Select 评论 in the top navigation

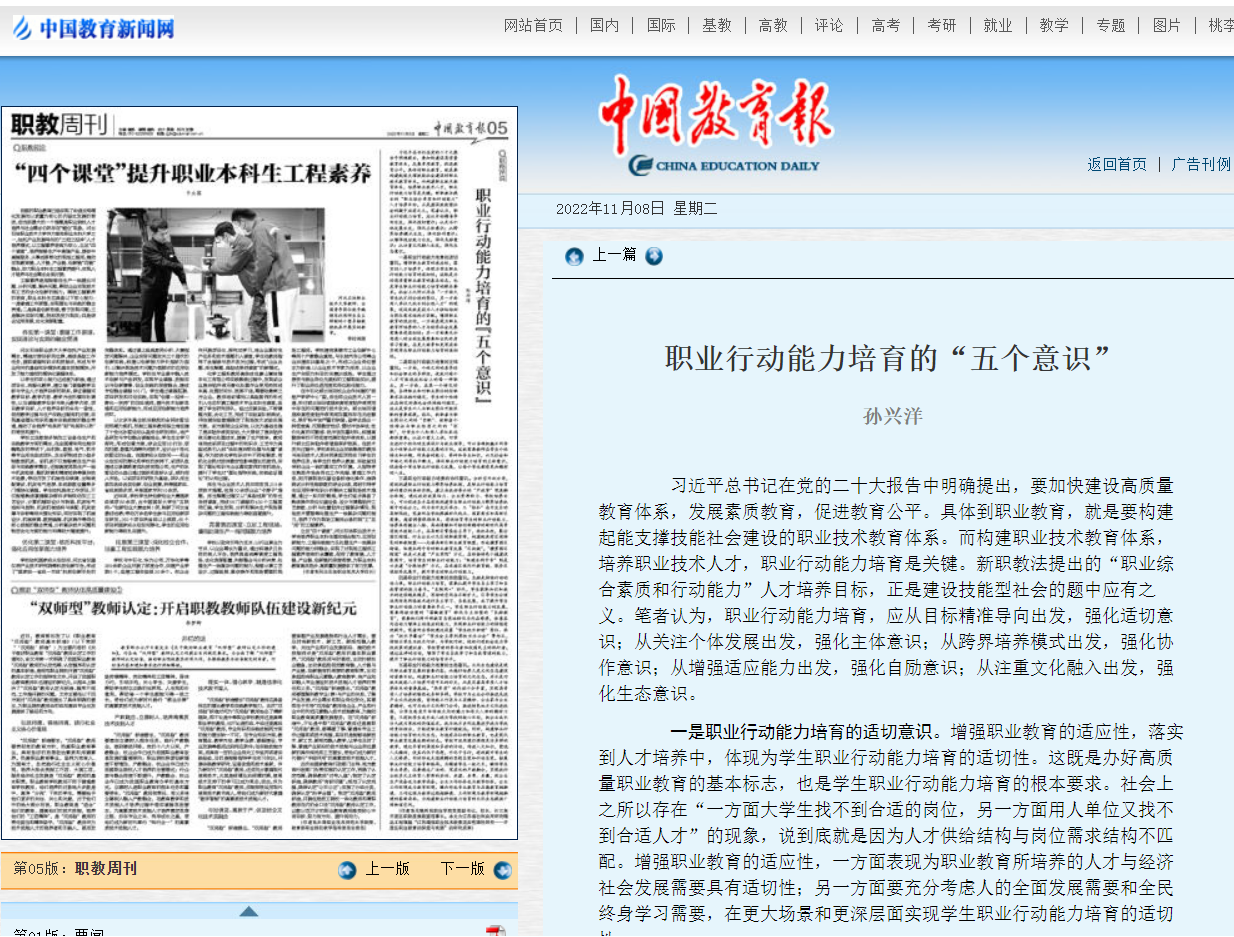click(x=829, y=26)
